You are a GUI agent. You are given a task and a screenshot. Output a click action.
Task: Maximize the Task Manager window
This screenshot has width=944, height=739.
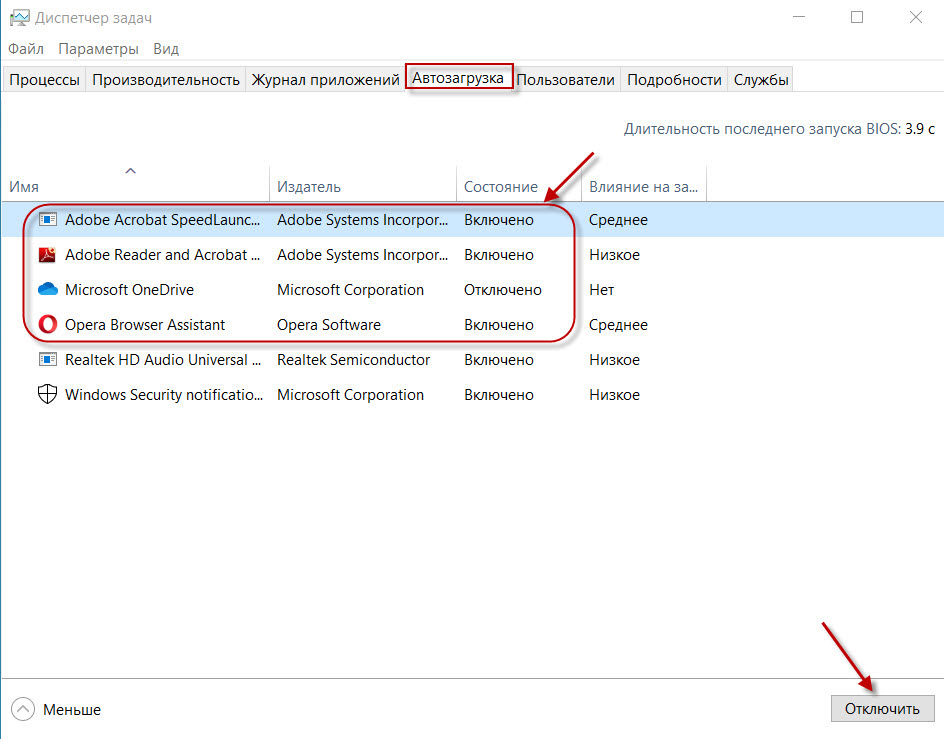[x=857, y=17]
